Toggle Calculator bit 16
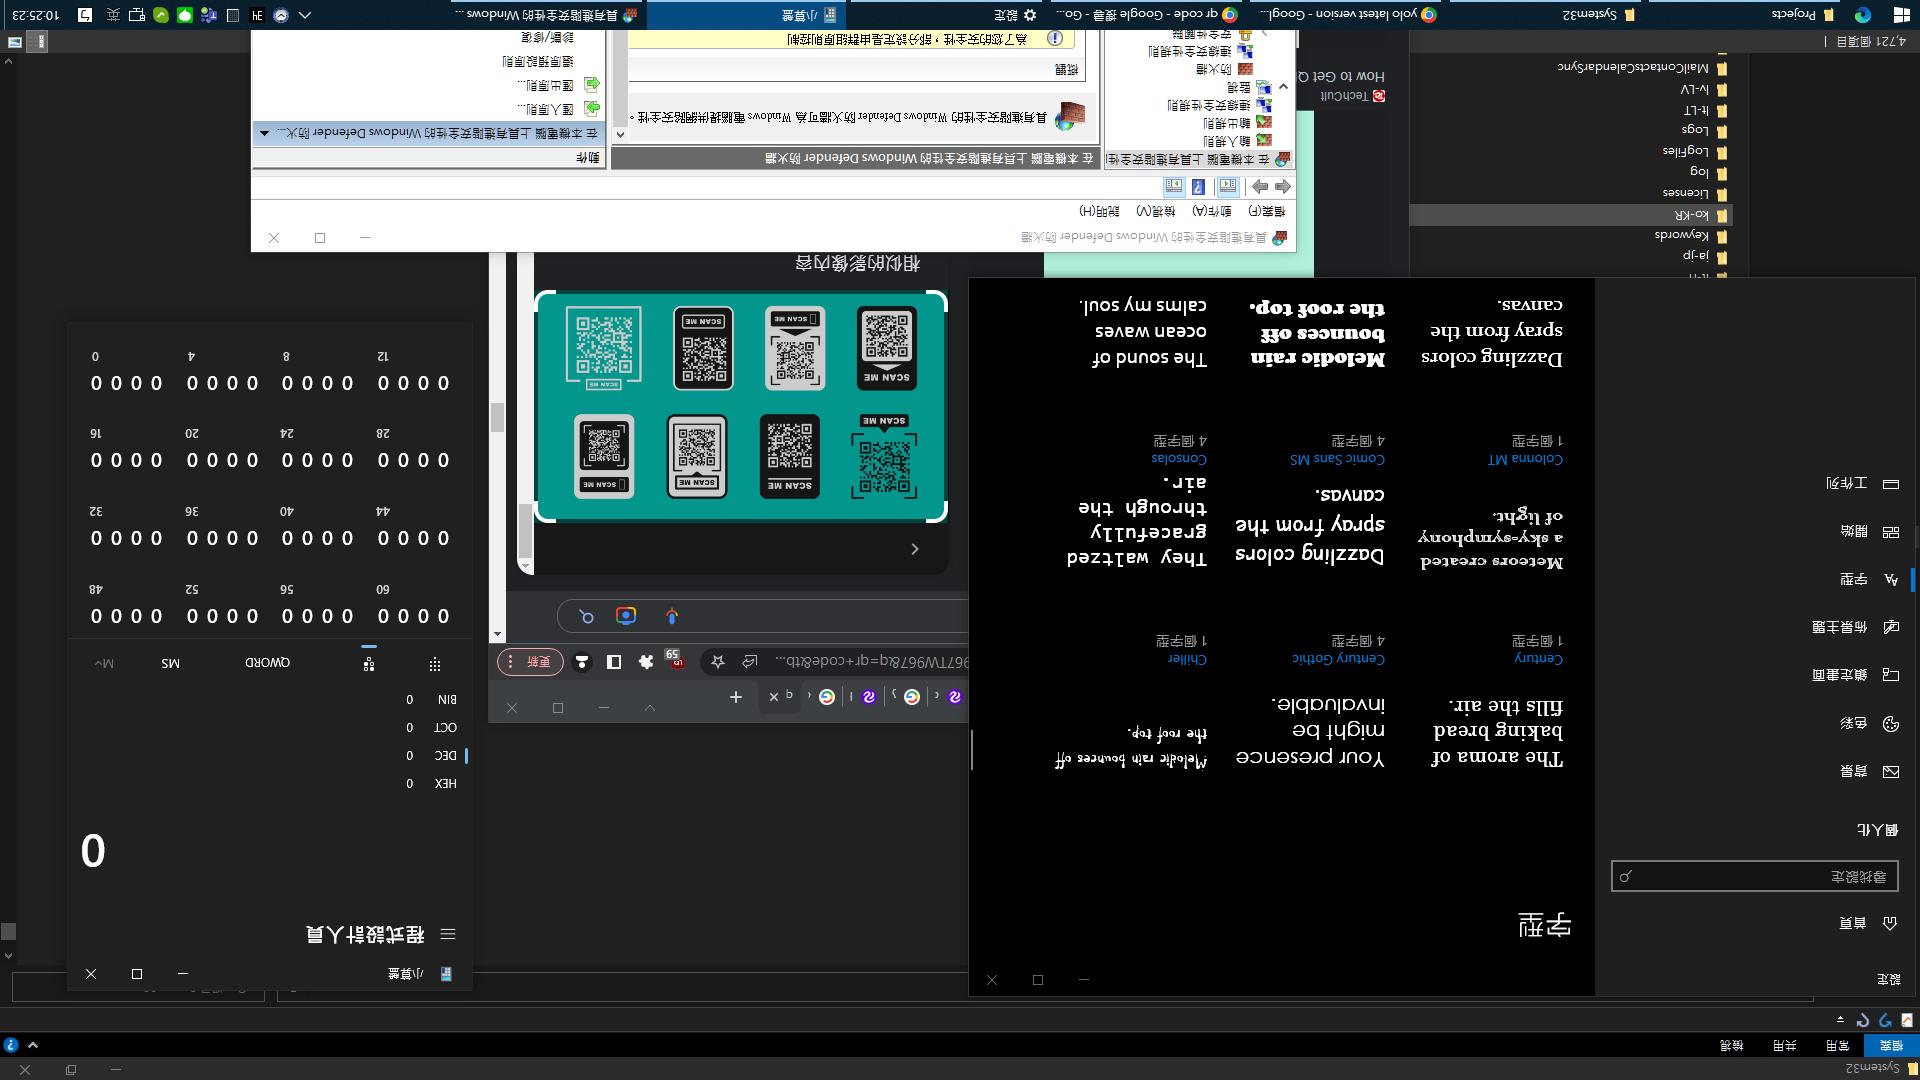 click(x=96, y=460)
